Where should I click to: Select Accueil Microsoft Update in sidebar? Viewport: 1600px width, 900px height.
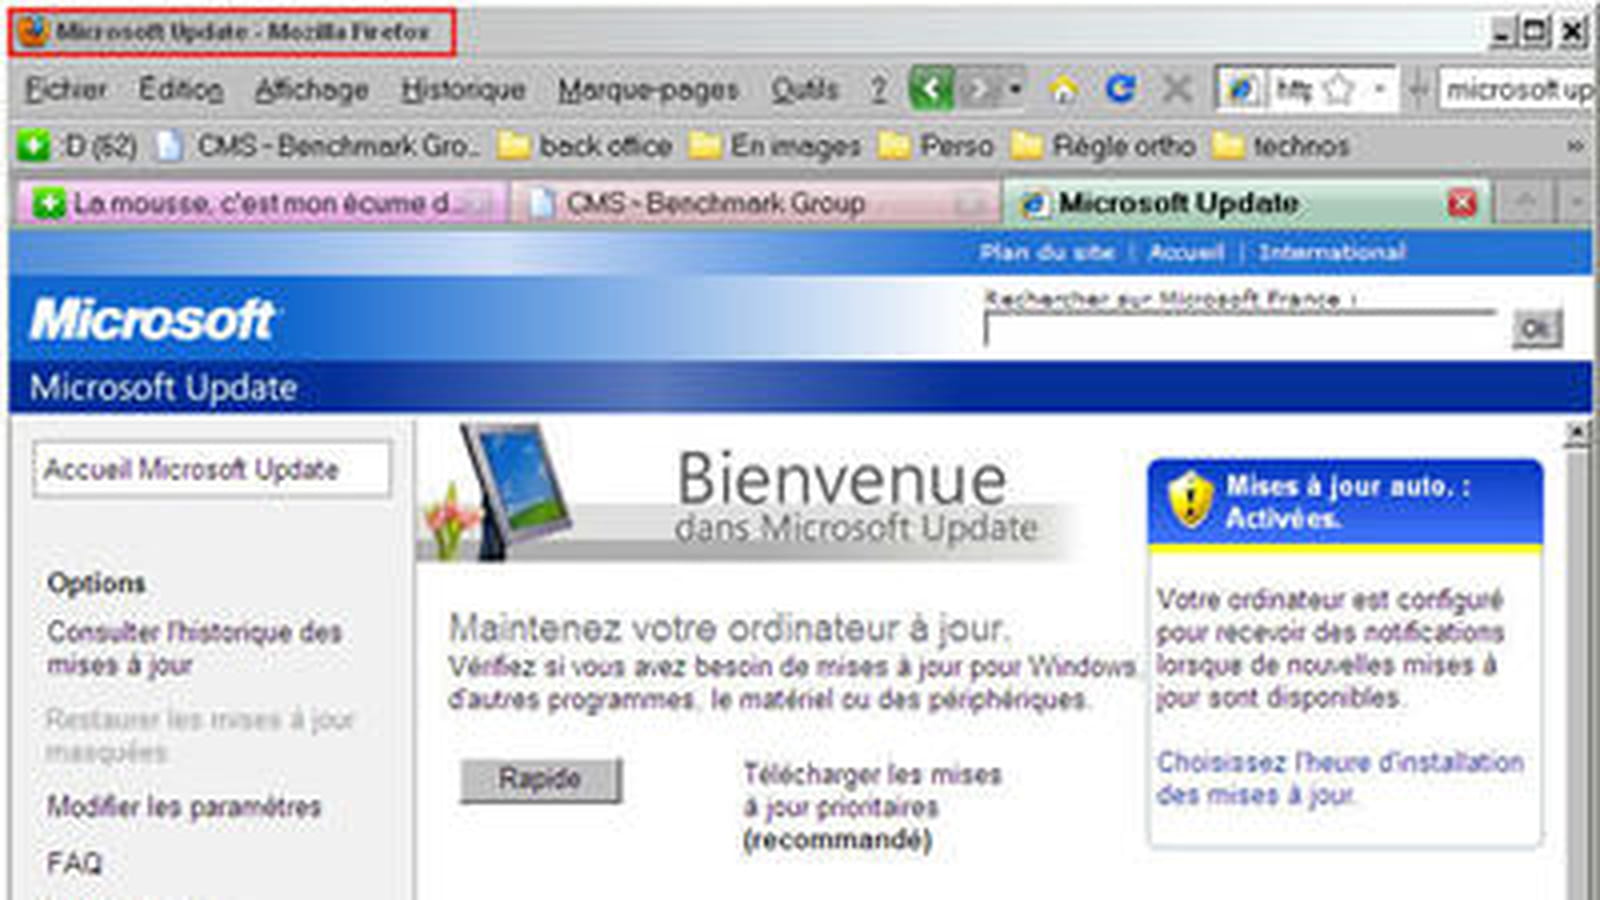211,469
